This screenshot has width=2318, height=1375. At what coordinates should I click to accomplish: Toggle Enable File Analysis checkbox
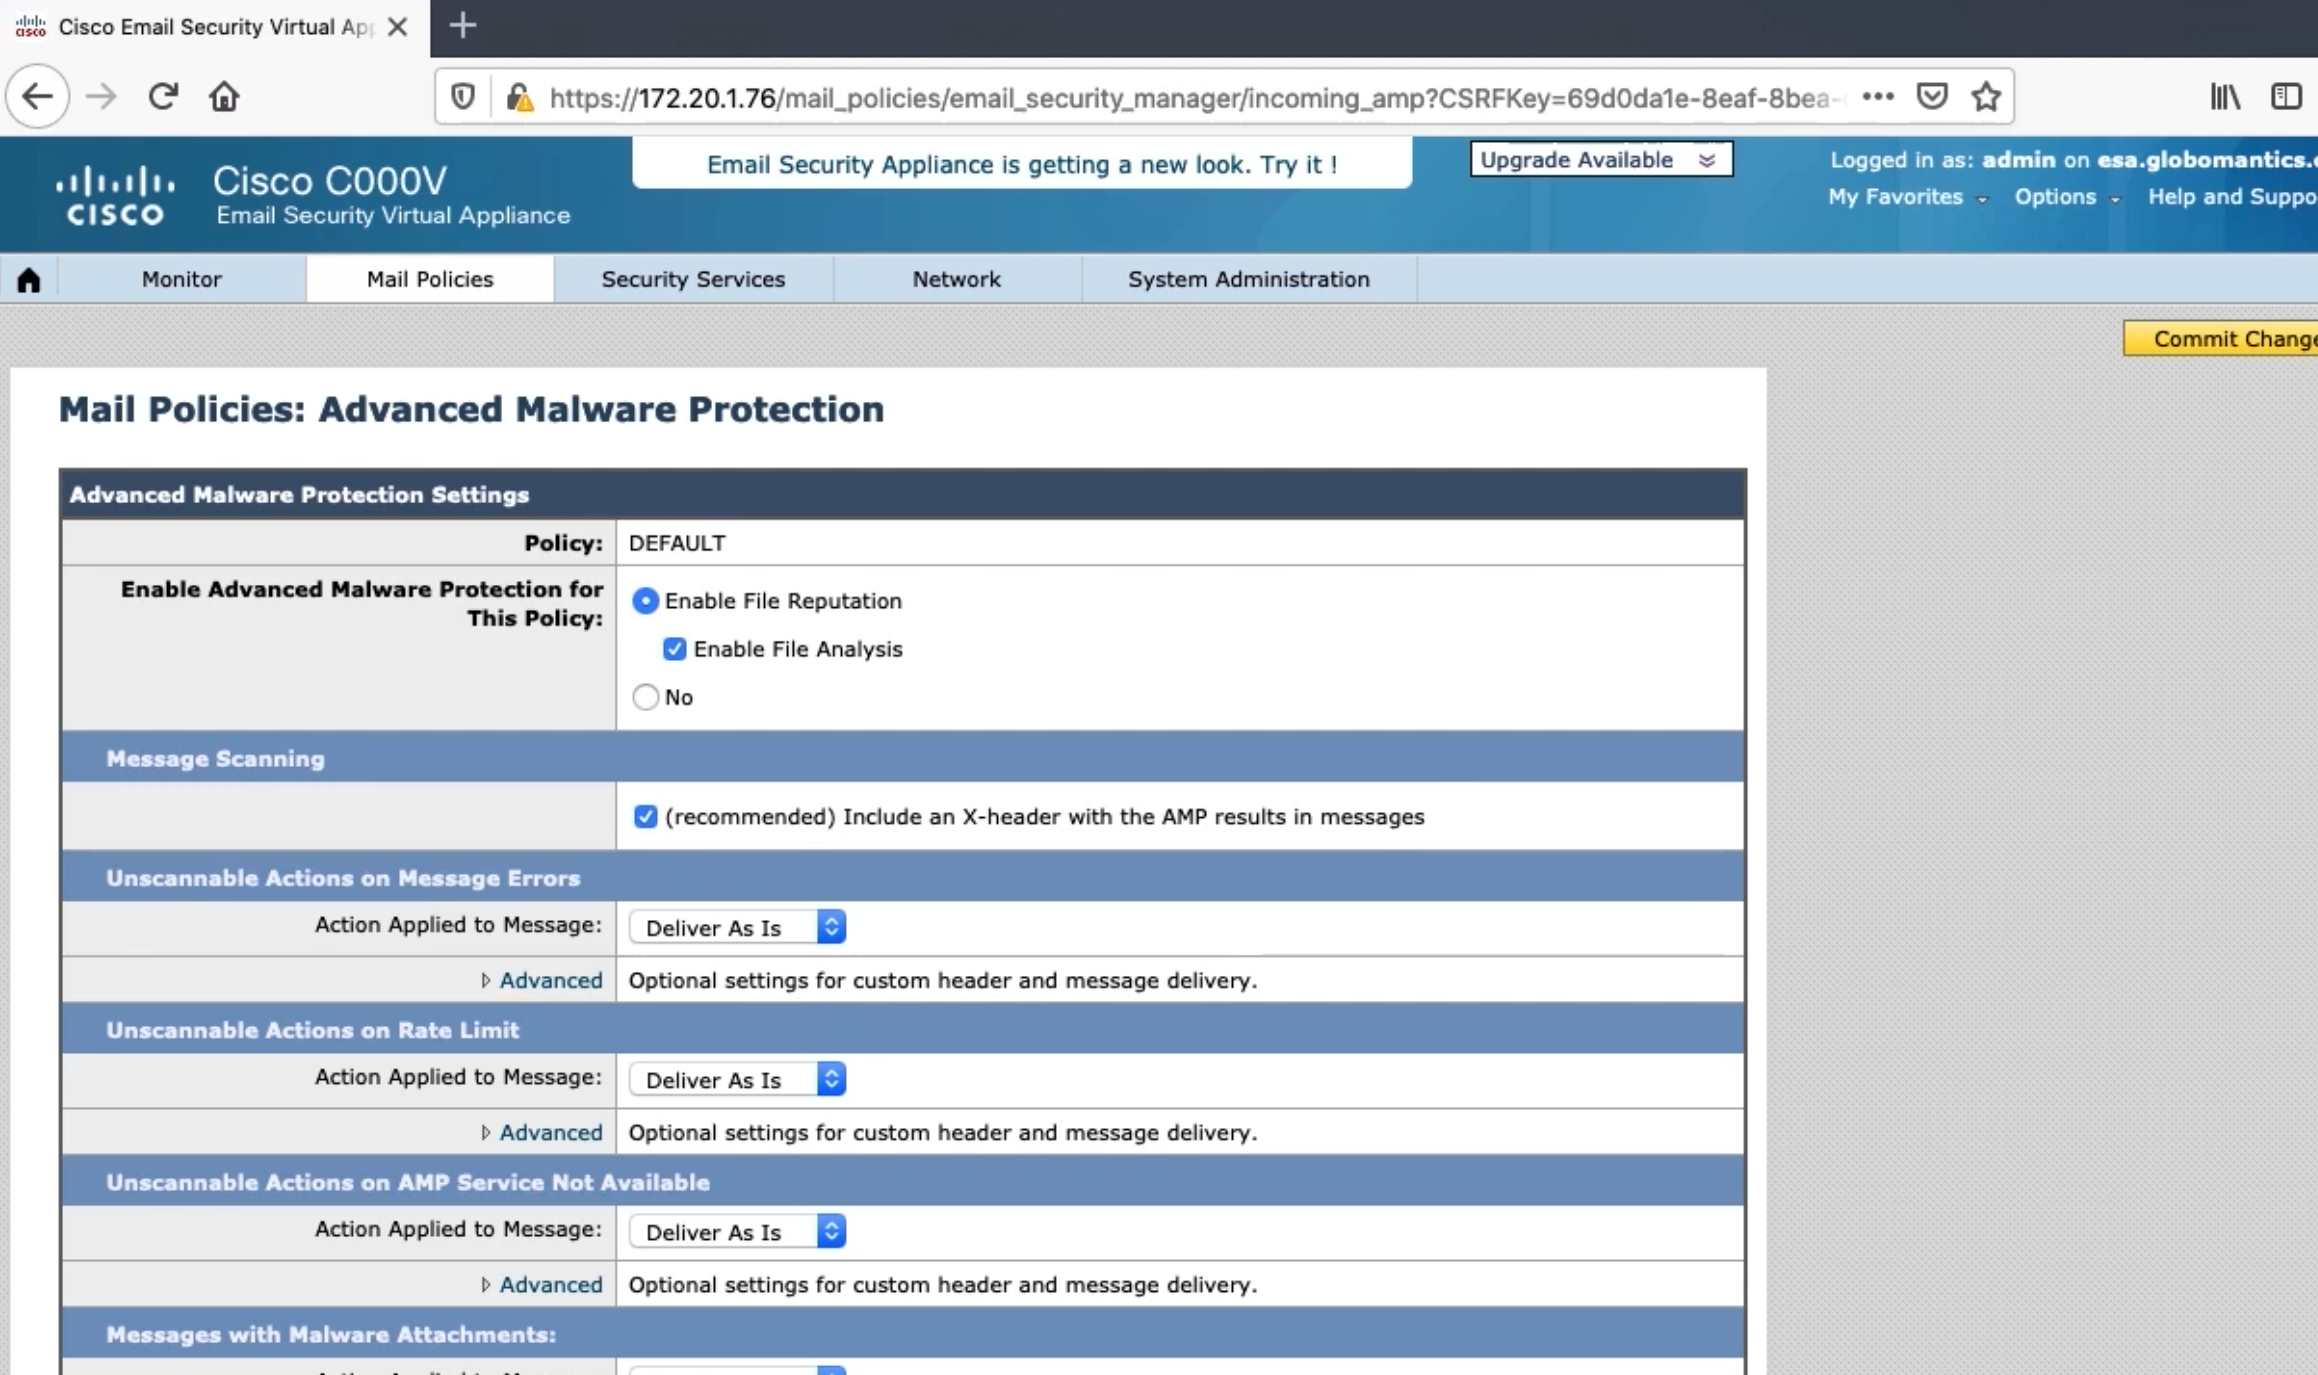pos(675,649)
